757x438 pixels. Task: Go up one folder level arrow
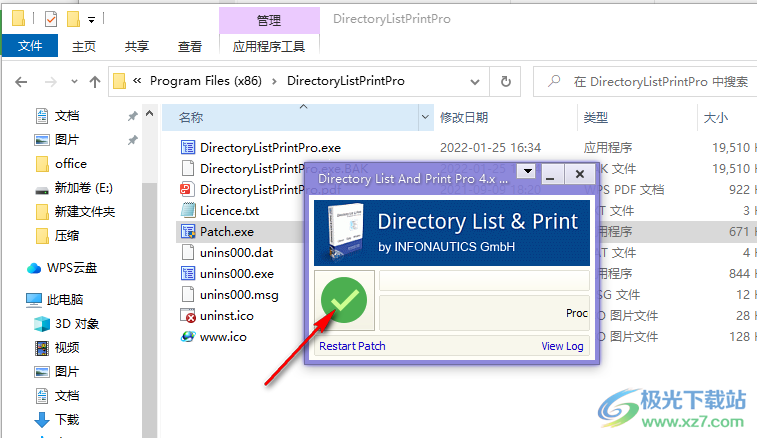pyautogui.click(x=95, y=82)
